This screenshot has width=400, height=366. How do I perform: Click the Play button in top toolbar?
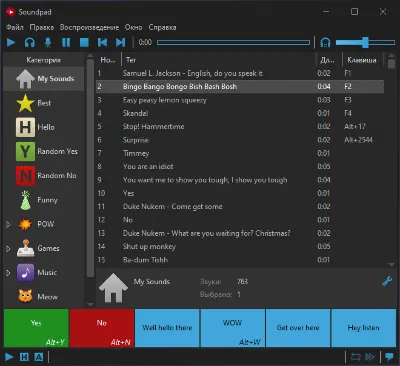(x=11, y=42)
